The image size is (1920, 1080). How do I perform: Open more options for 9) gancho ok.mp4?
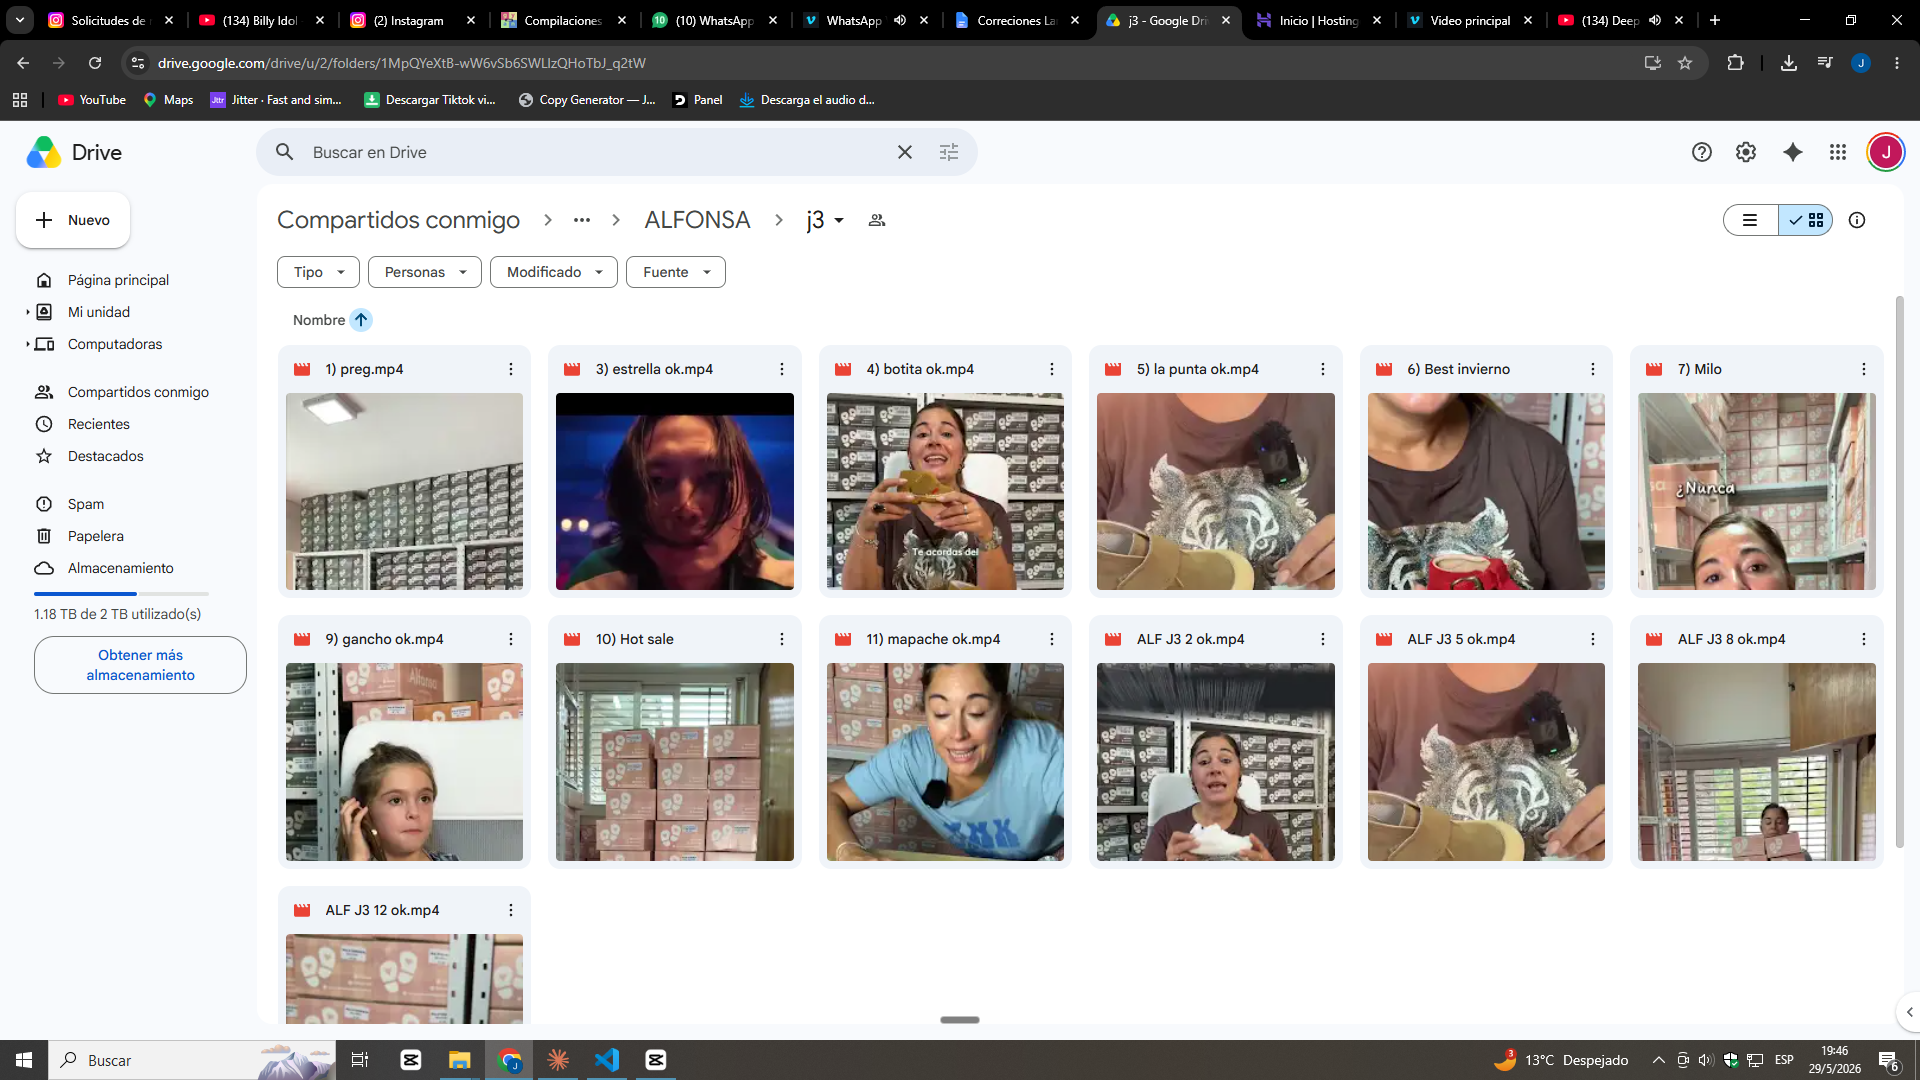(x=511, y=639)
